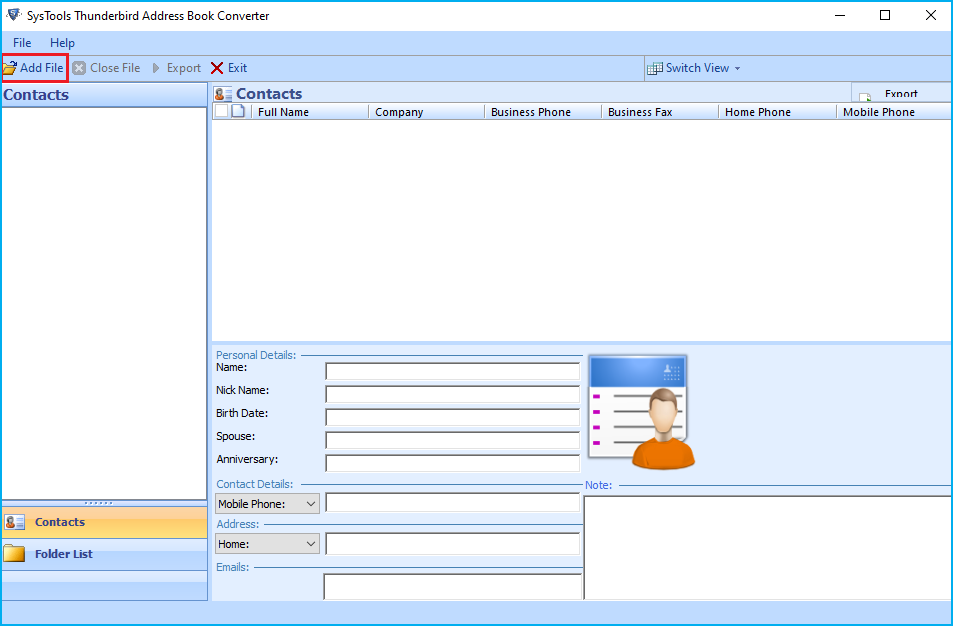
Task: Click the Emails text box
Action: (x=453, y=586)
